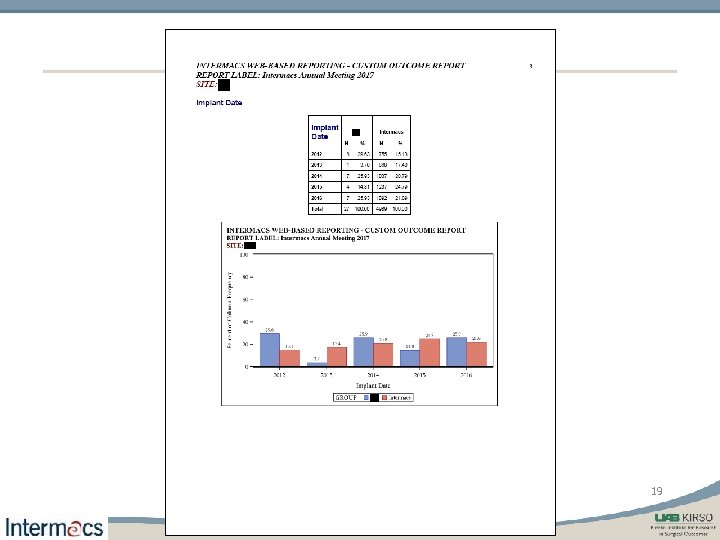
Task: Click the 100 tick label on the y-axis
Action: pyautogui.click(x=244, y=255)
